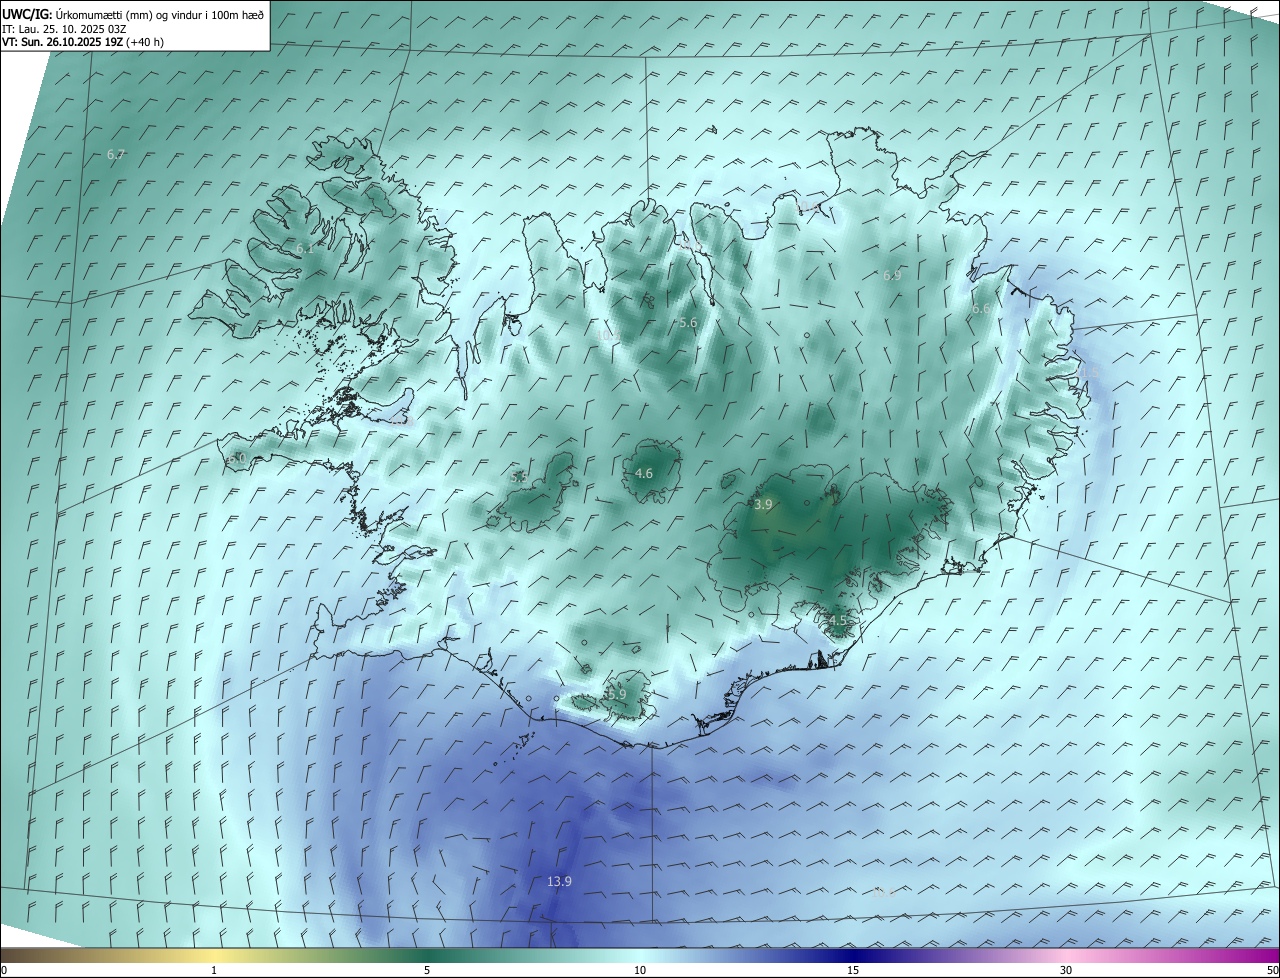Click the '10' tick on the colour scale

640,970
